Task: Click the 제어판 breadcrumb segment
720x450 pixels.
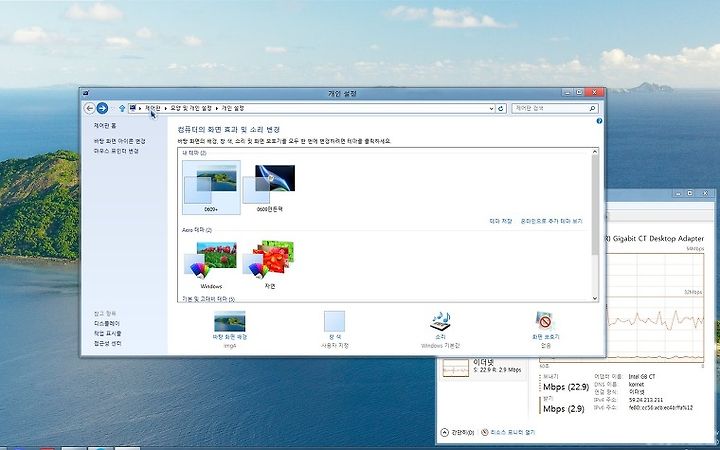Action: coord(152,108)
